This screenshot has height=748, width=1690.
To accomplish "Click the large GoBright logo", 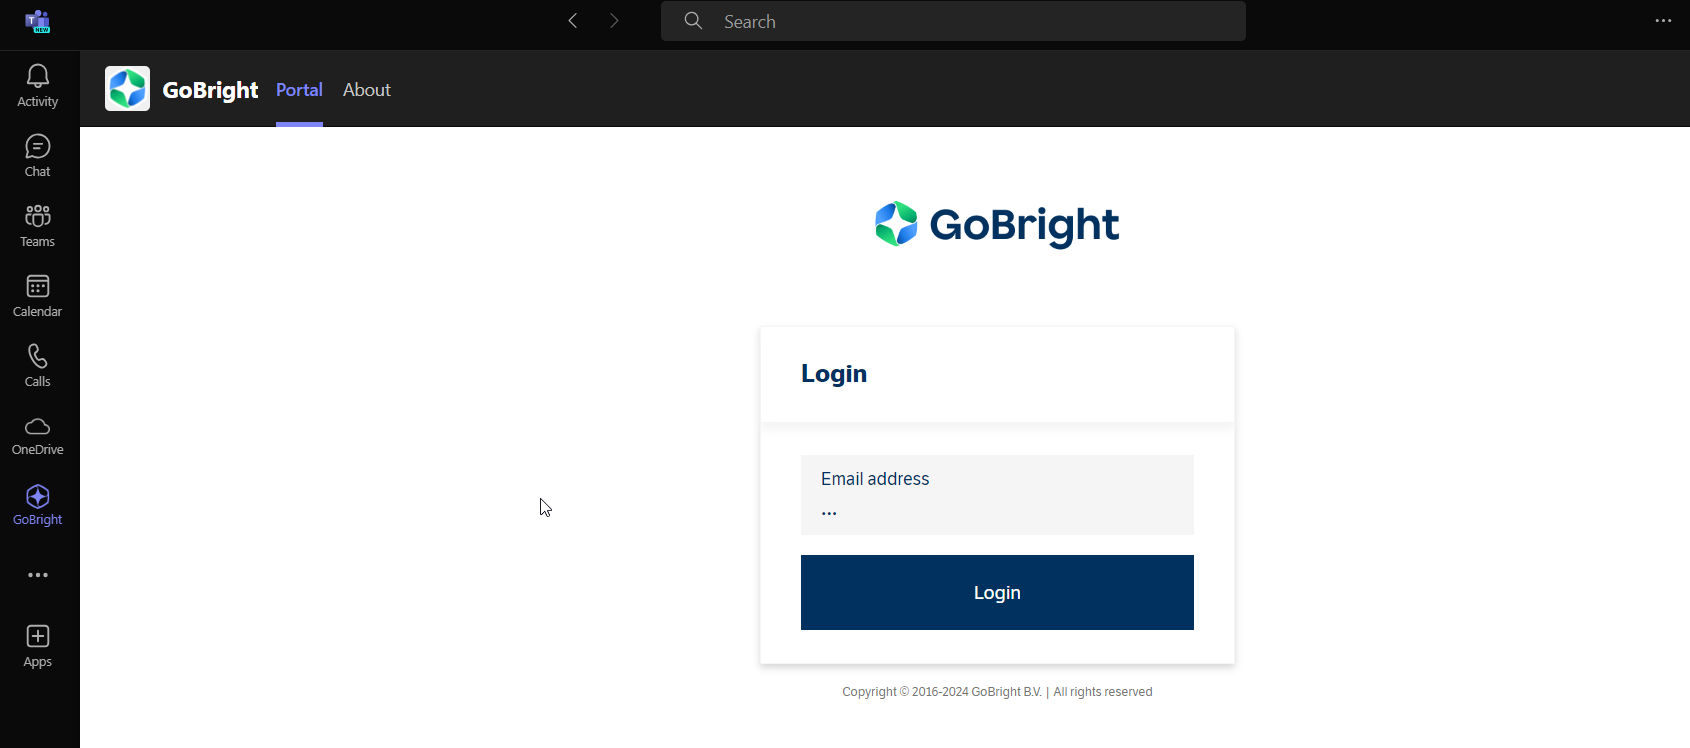I will click(997, 224).
